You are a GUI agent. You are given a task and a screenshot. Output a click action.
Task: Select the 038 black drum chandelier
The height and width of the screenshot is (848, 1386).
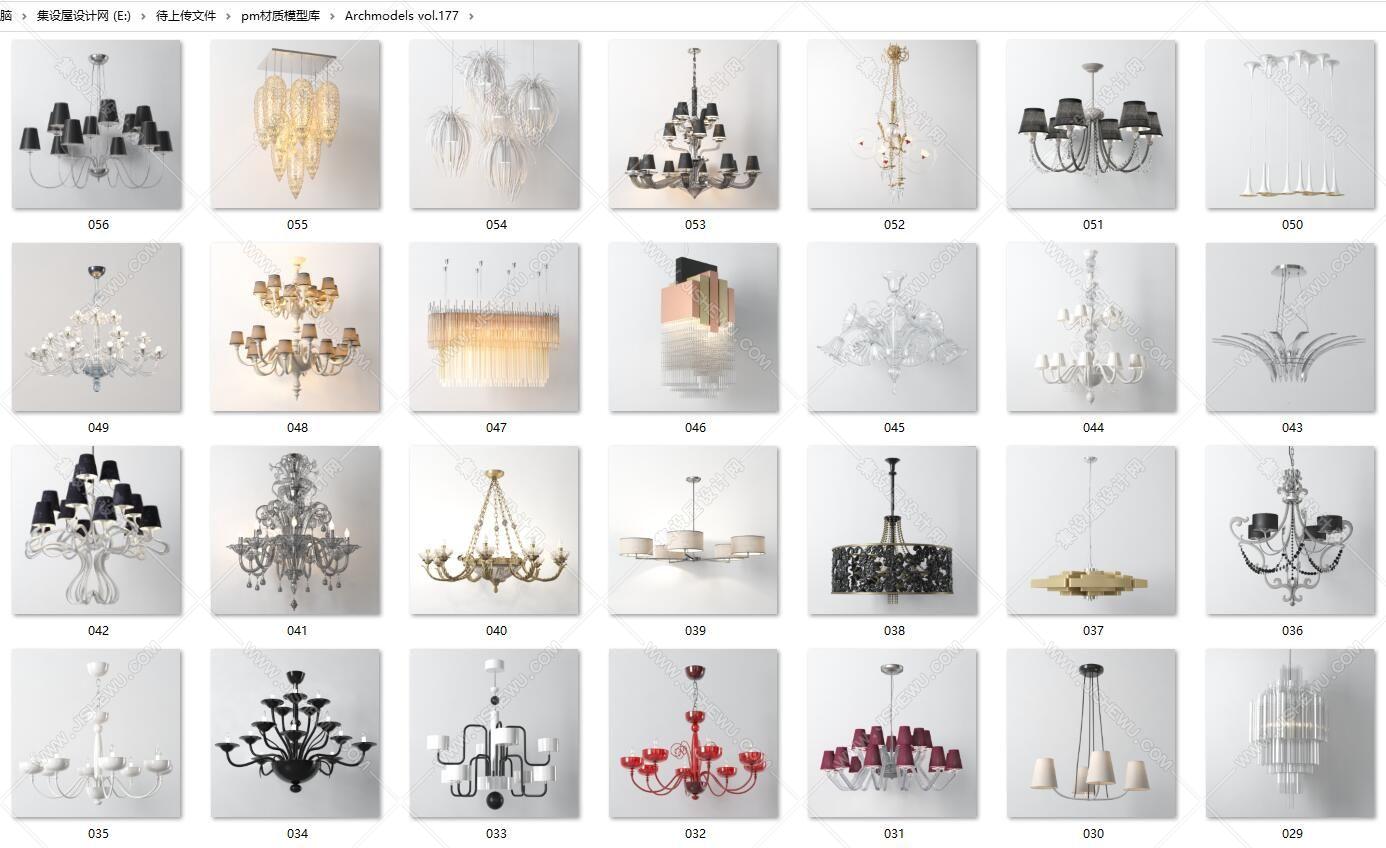[893, 531]
